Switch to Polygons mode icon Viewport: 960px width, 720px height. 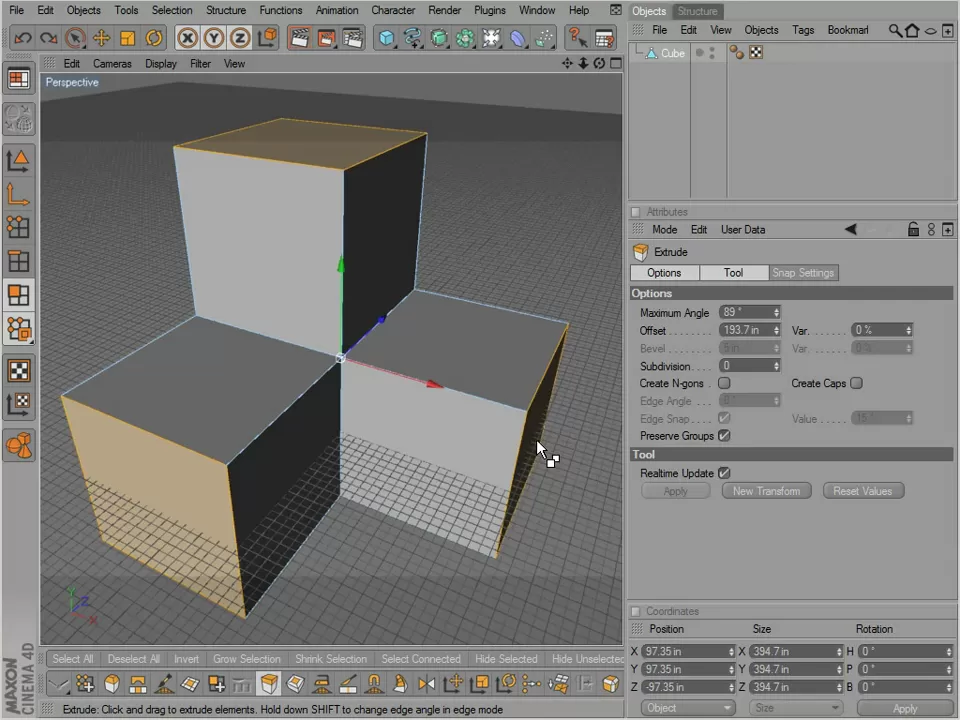(x=18, y=295)
